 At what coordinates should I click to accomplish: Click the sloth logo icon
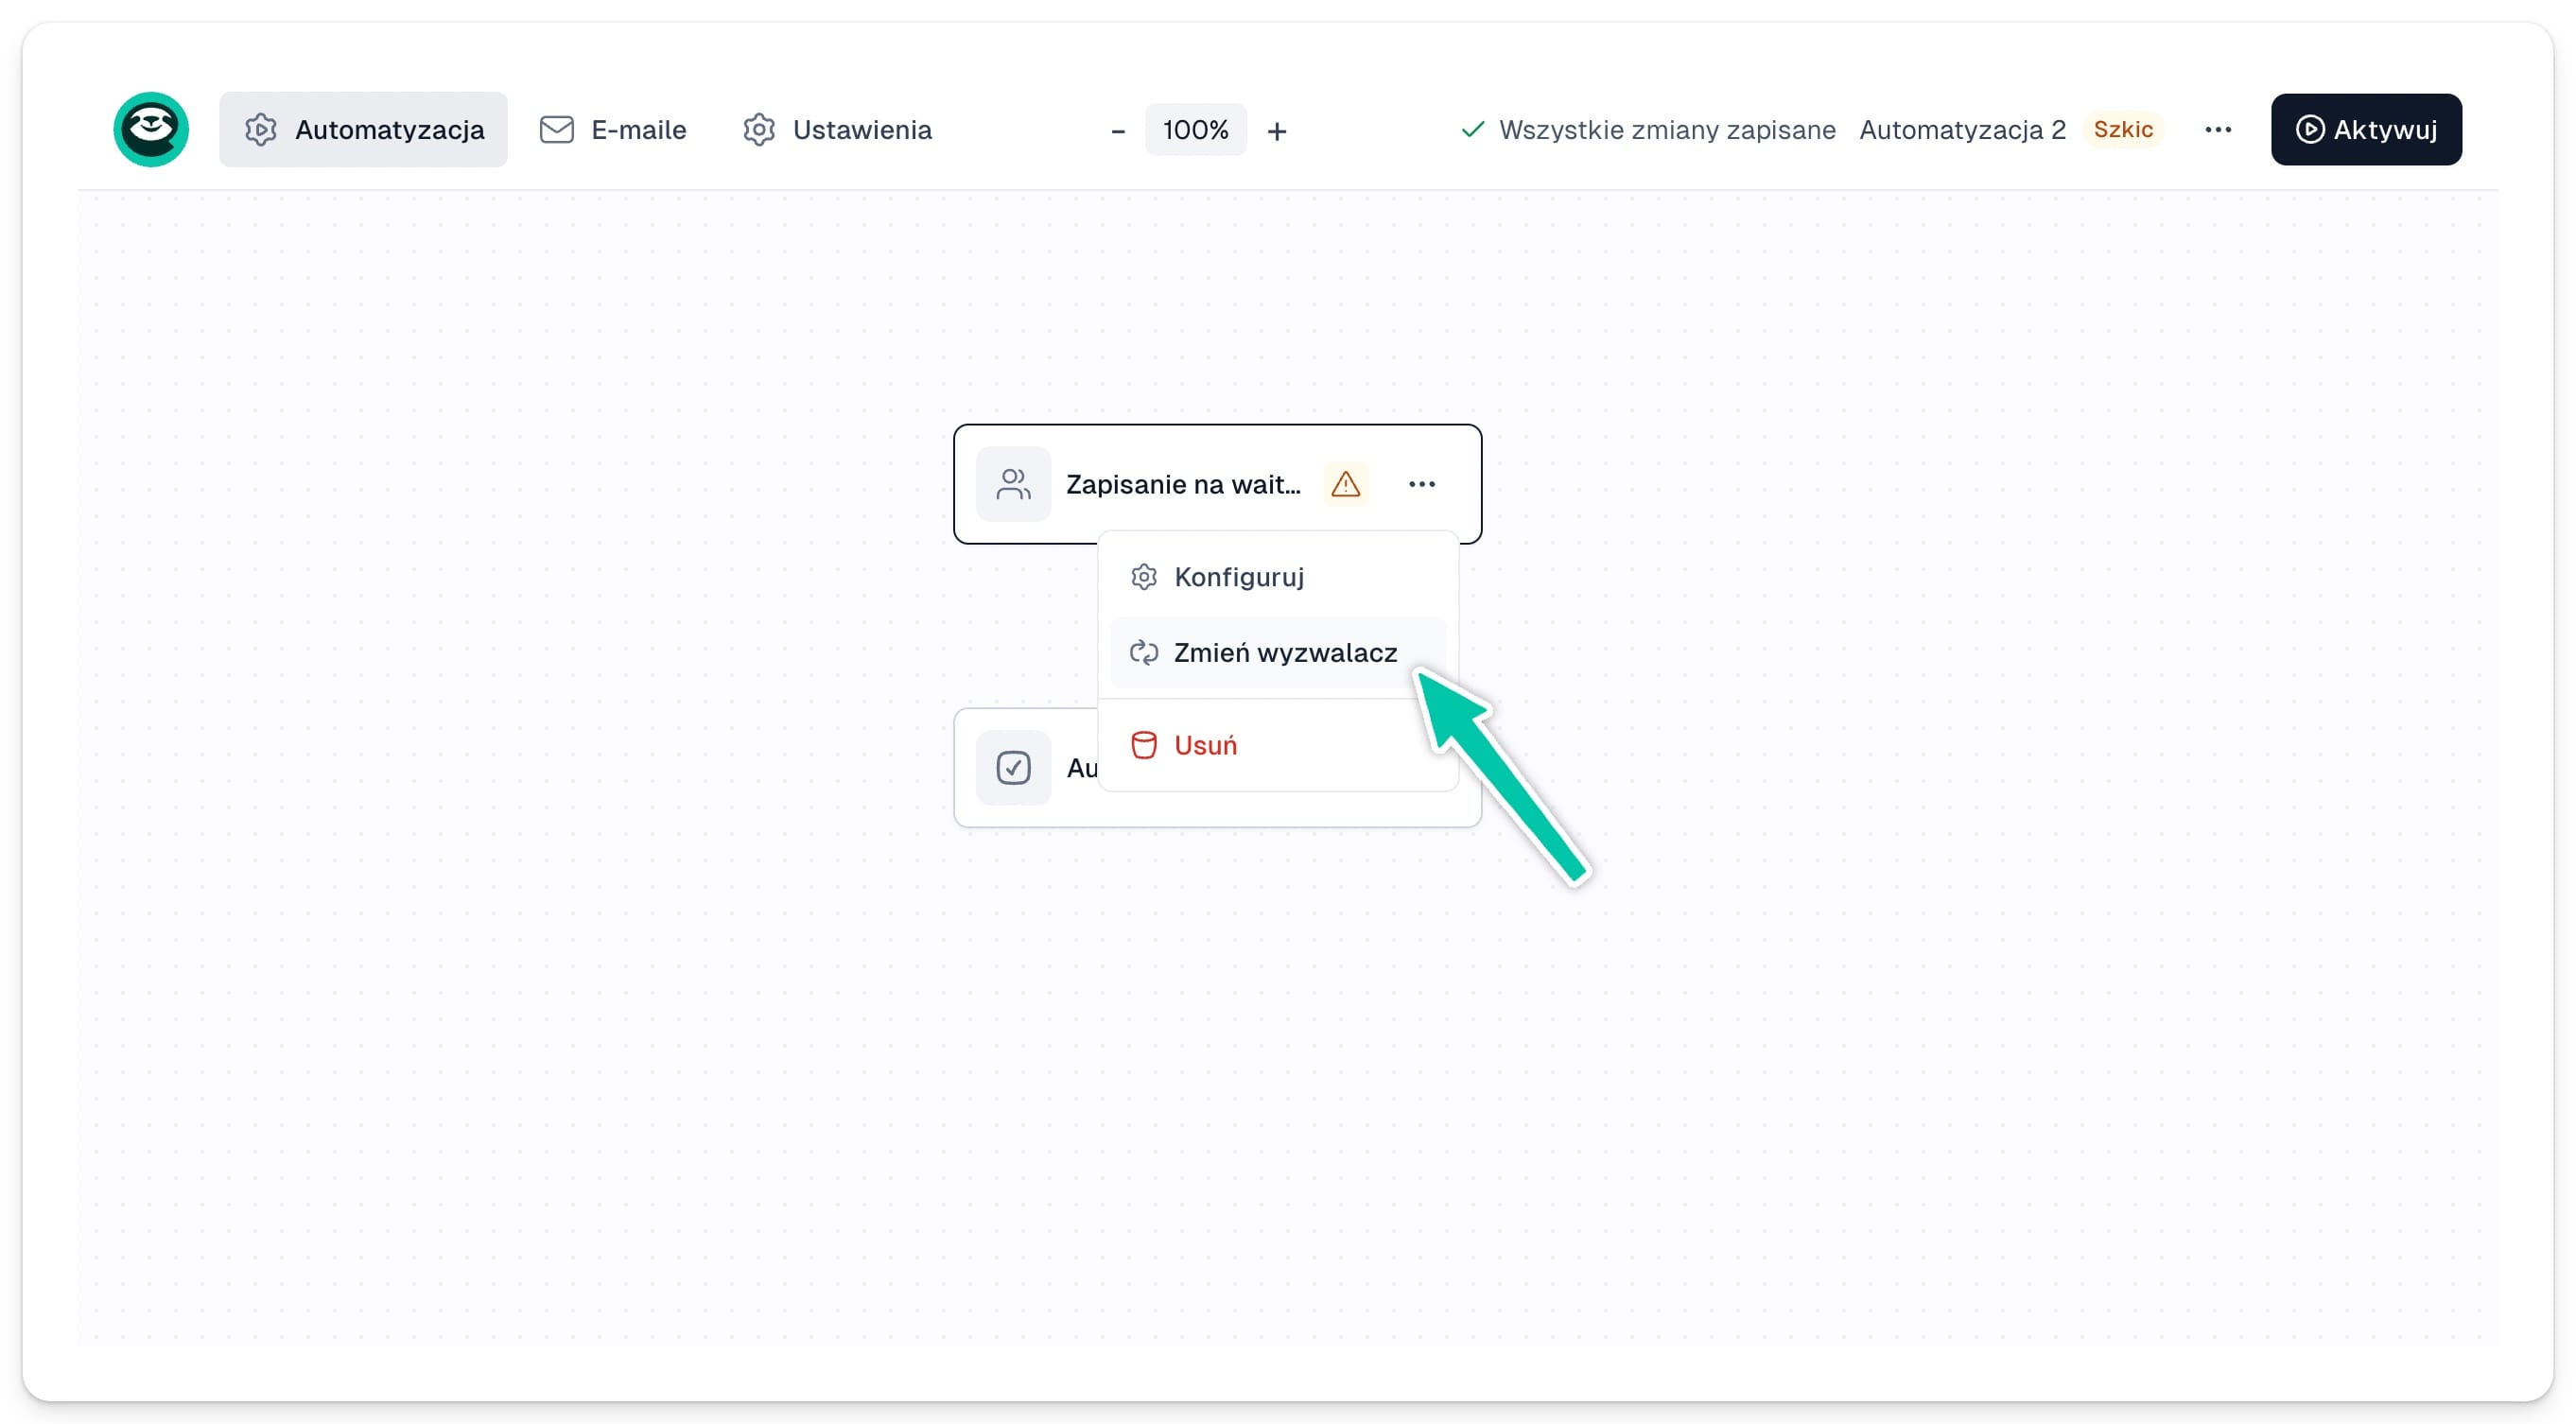click(x=151, y=130)
